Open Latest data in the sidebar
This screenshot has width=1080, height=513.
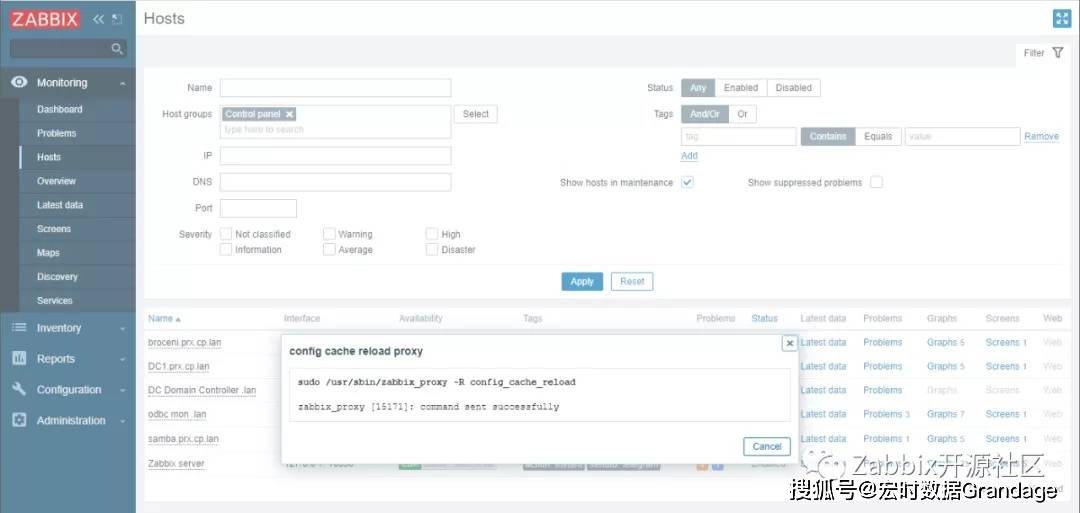pyautogui.click(x=60, y=205)
